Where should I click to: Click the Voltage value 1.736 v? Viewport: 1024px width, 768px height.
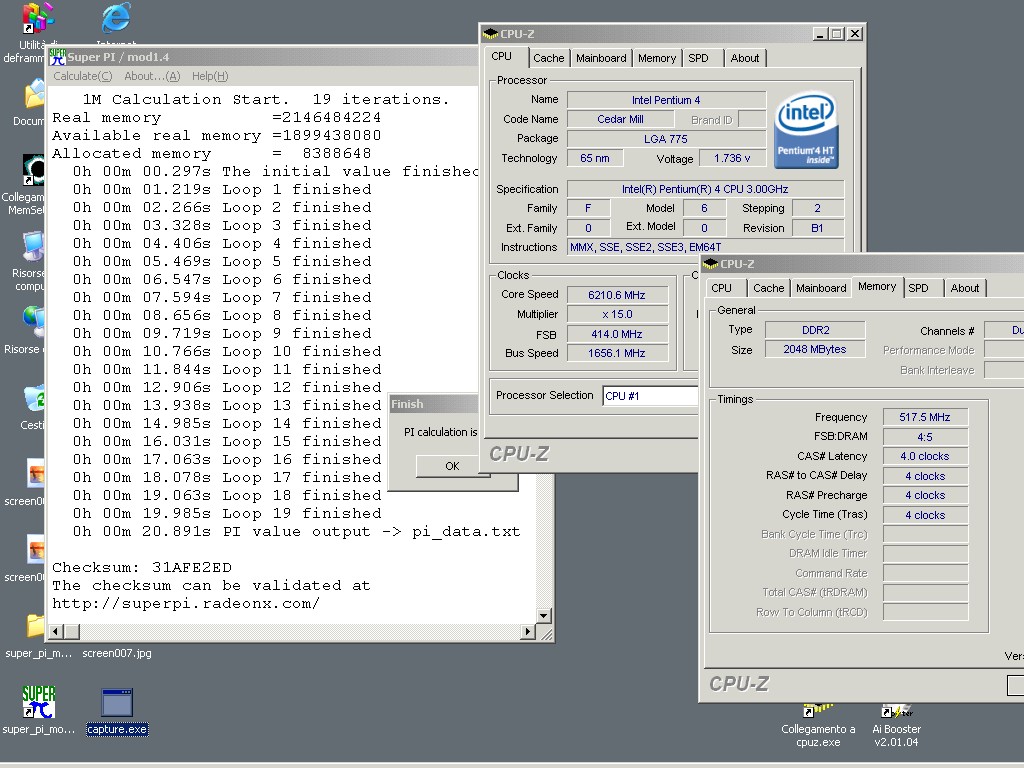point(732,158)
